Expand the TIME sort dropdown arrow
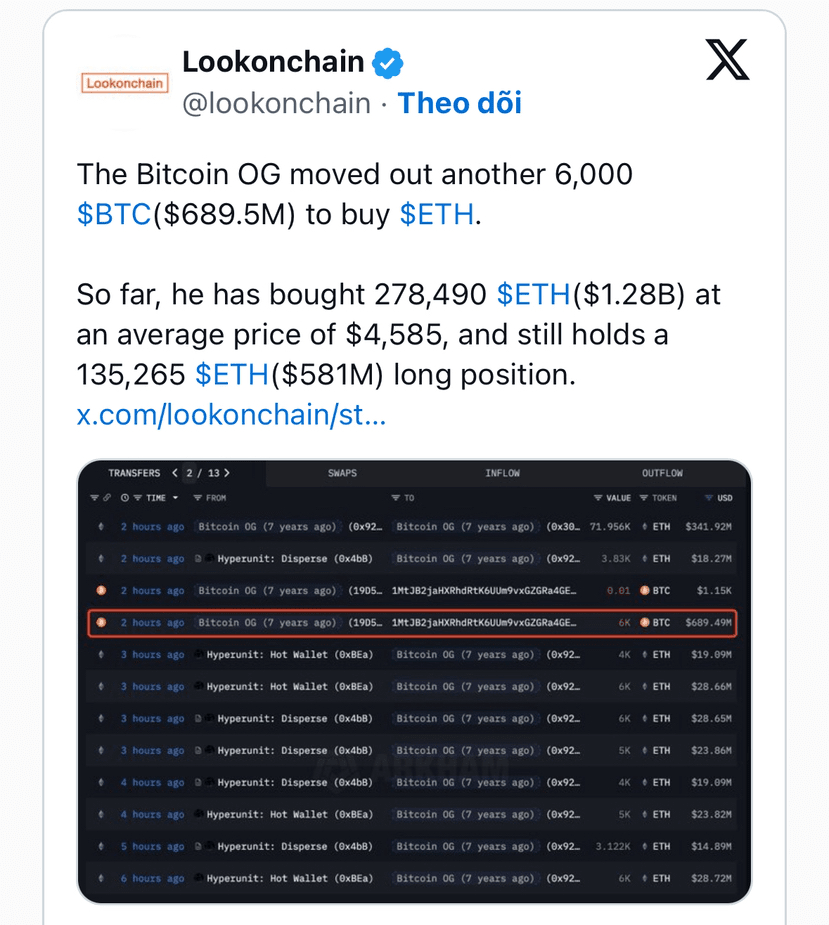 175,498
